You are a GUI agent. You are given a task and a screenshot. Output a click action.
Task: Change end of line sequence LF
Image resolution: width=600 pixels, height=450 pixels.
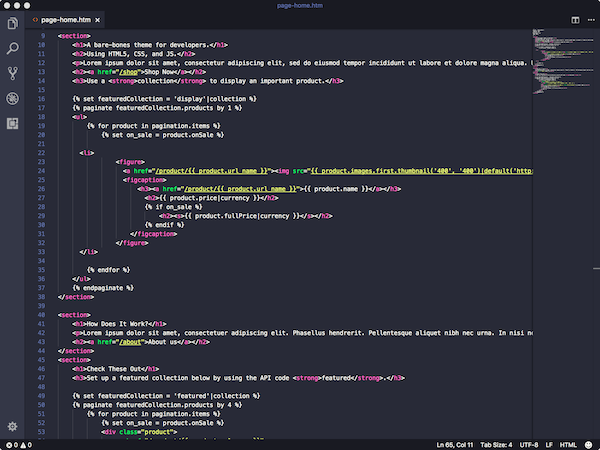click(549, 445)
